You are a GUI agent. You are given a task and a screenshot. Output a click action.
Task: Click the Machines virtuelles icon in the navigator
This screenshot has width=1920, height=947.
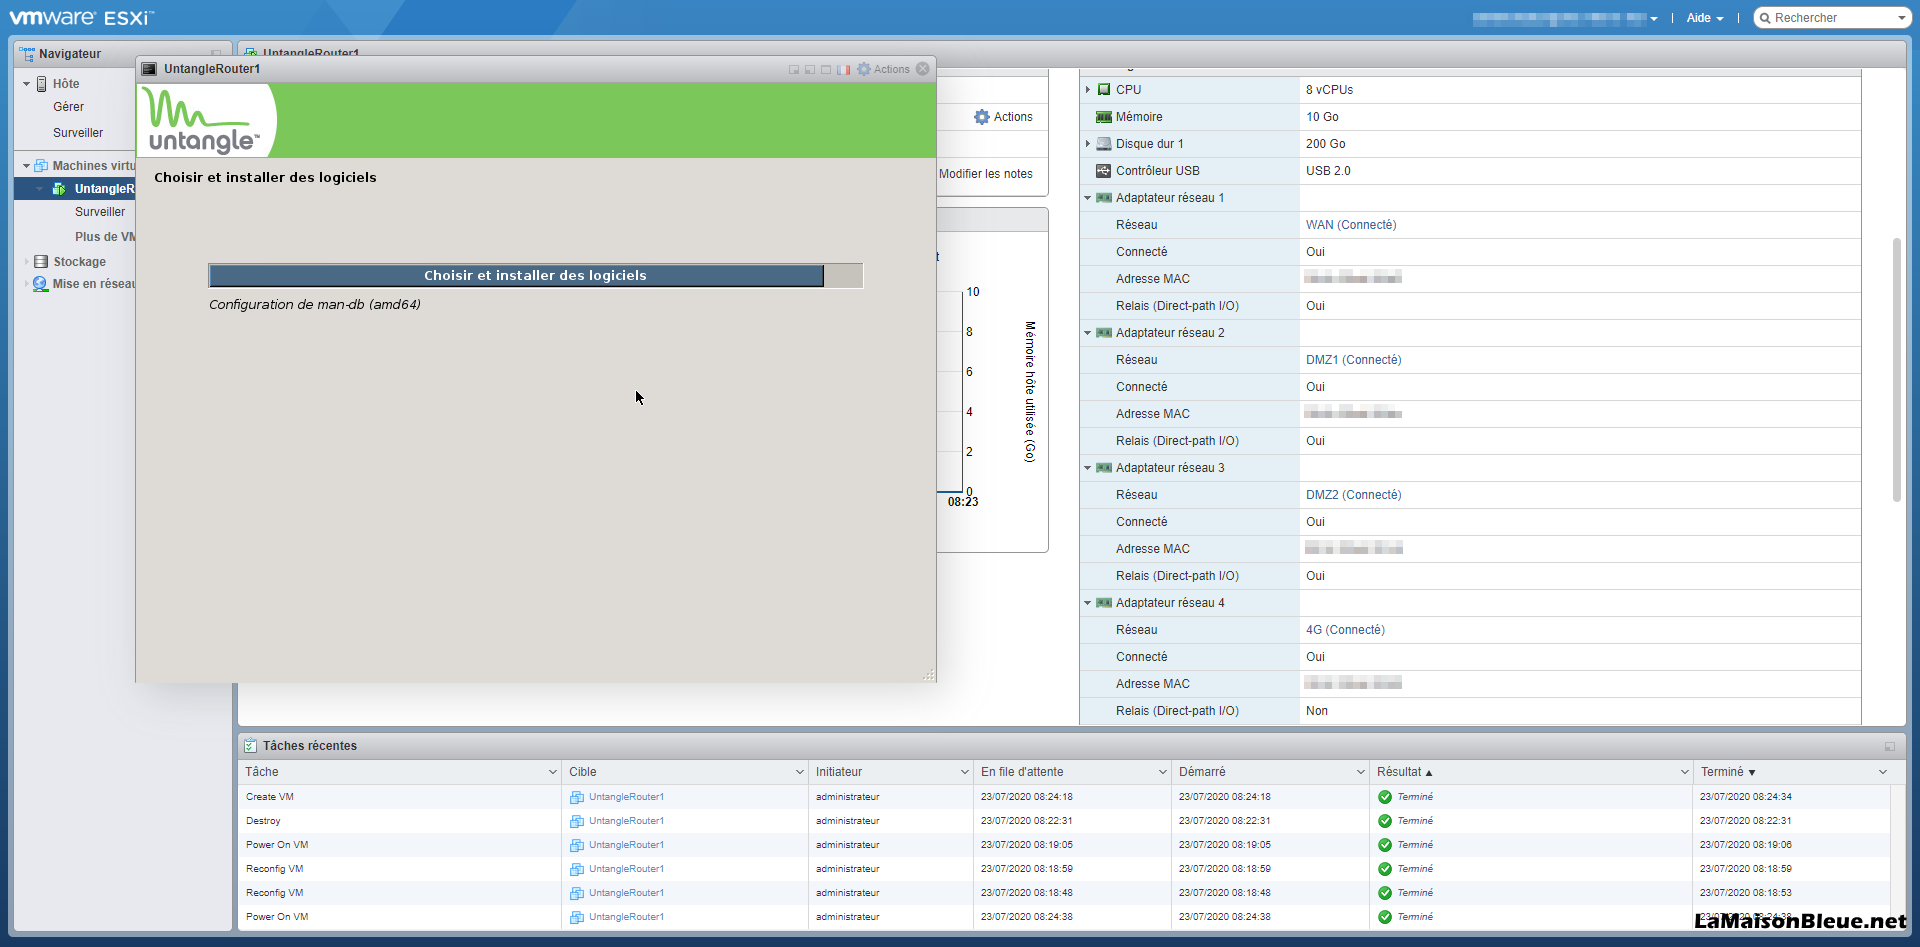41,166
